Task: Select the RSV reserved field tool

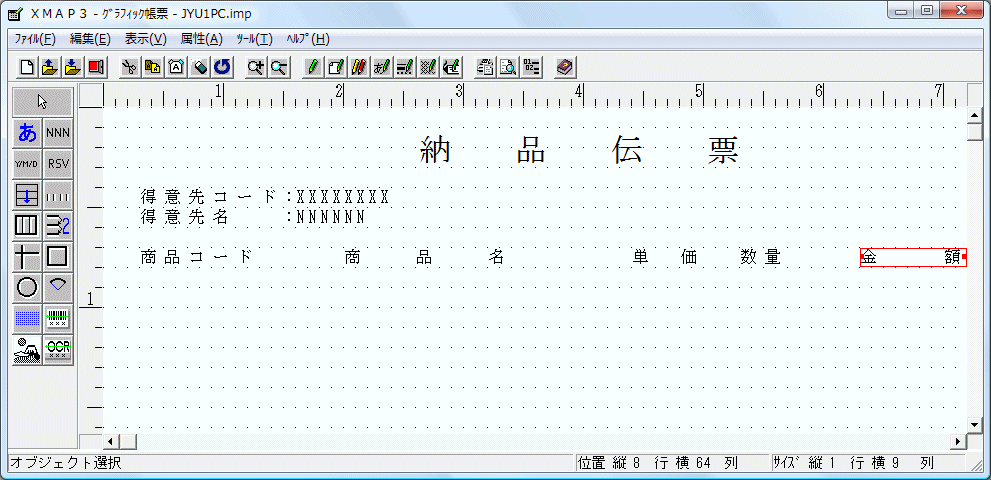Action: [58, 164]
